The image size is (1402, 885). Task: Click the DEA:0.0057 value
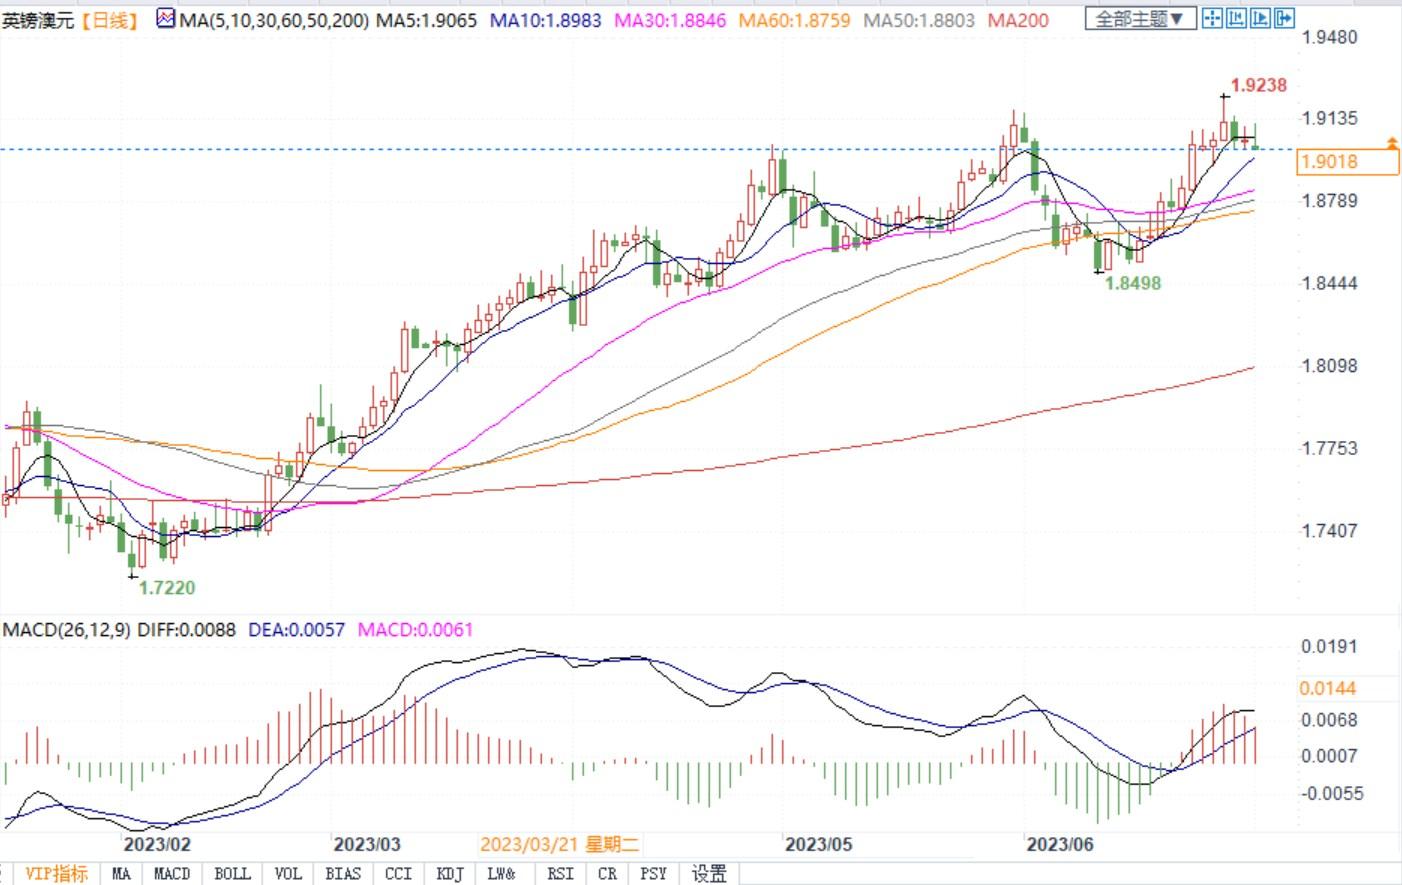[x=296, y=630]
